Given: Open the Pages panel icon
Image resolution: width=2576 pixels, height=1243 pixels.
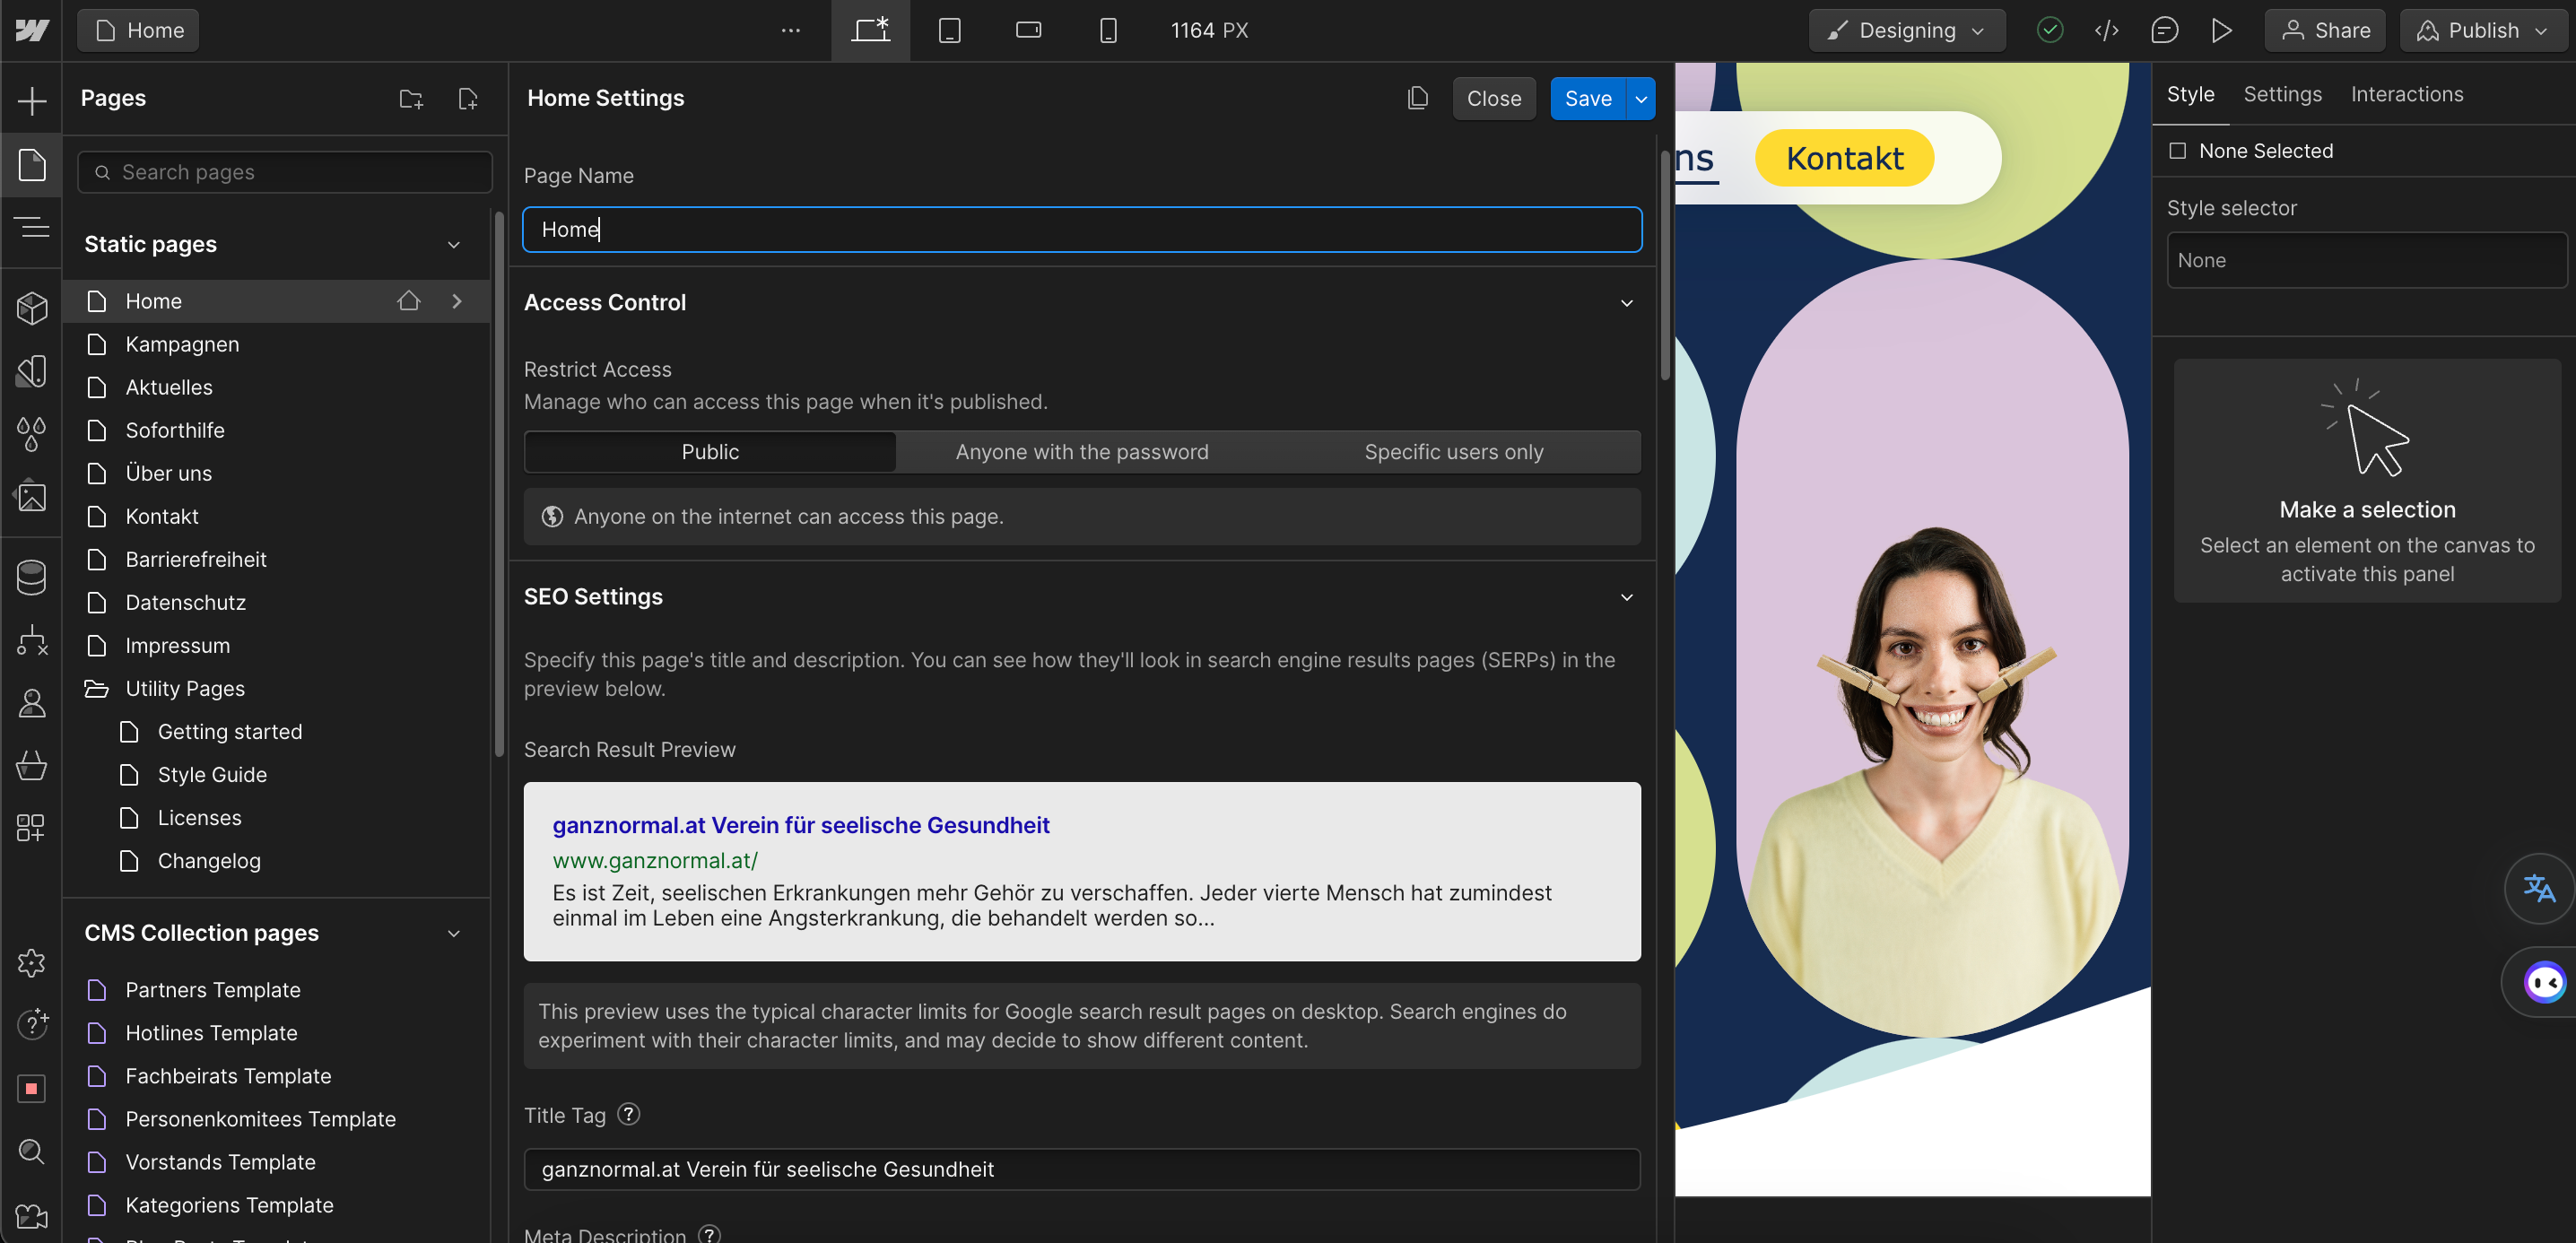Looking at the screenshot, I should (x=31, y=165).
